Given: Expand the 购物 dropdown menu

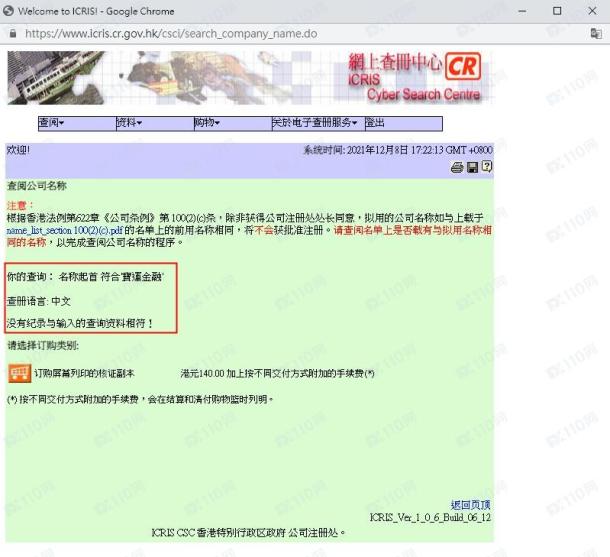Looking at the screenshot, I should (207, 123).
